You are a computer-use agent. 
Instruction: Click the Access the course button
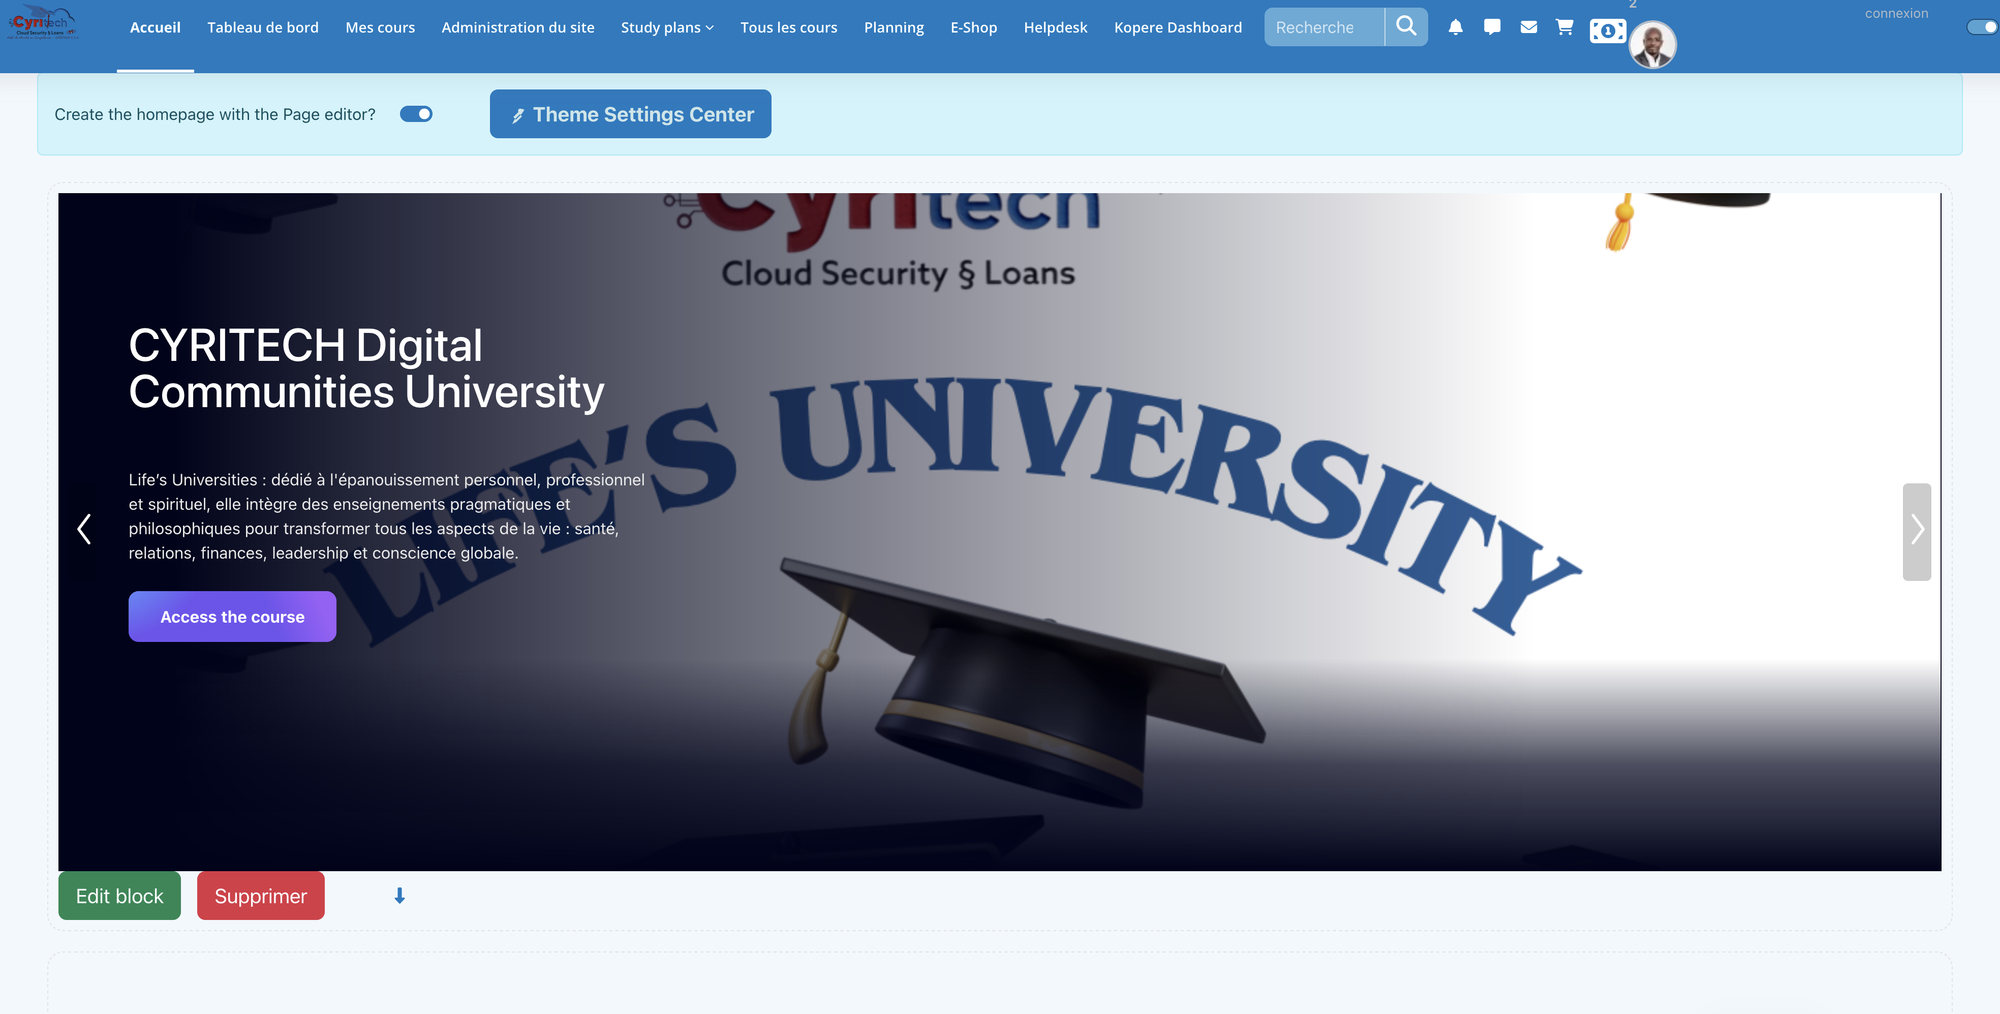[232, 617]
